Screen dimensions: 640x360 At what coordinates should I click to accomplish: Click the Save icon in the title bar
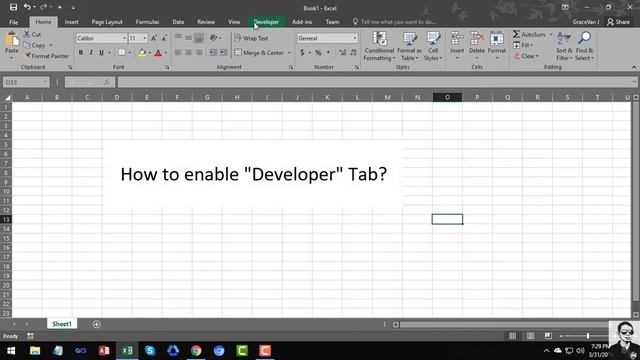tap(13, 7)
